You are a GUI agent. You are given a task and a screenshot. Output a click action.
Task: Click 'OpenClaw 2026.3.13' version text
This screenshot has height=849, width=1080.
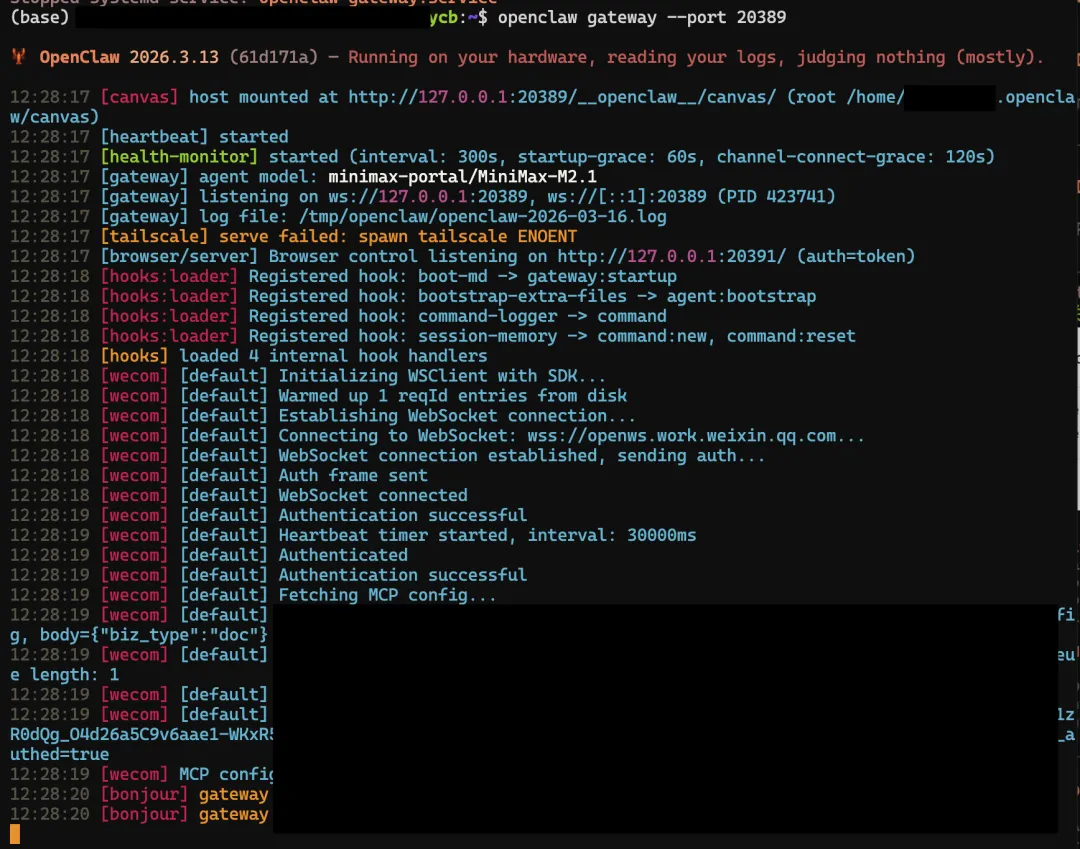(x=129, y=57)
